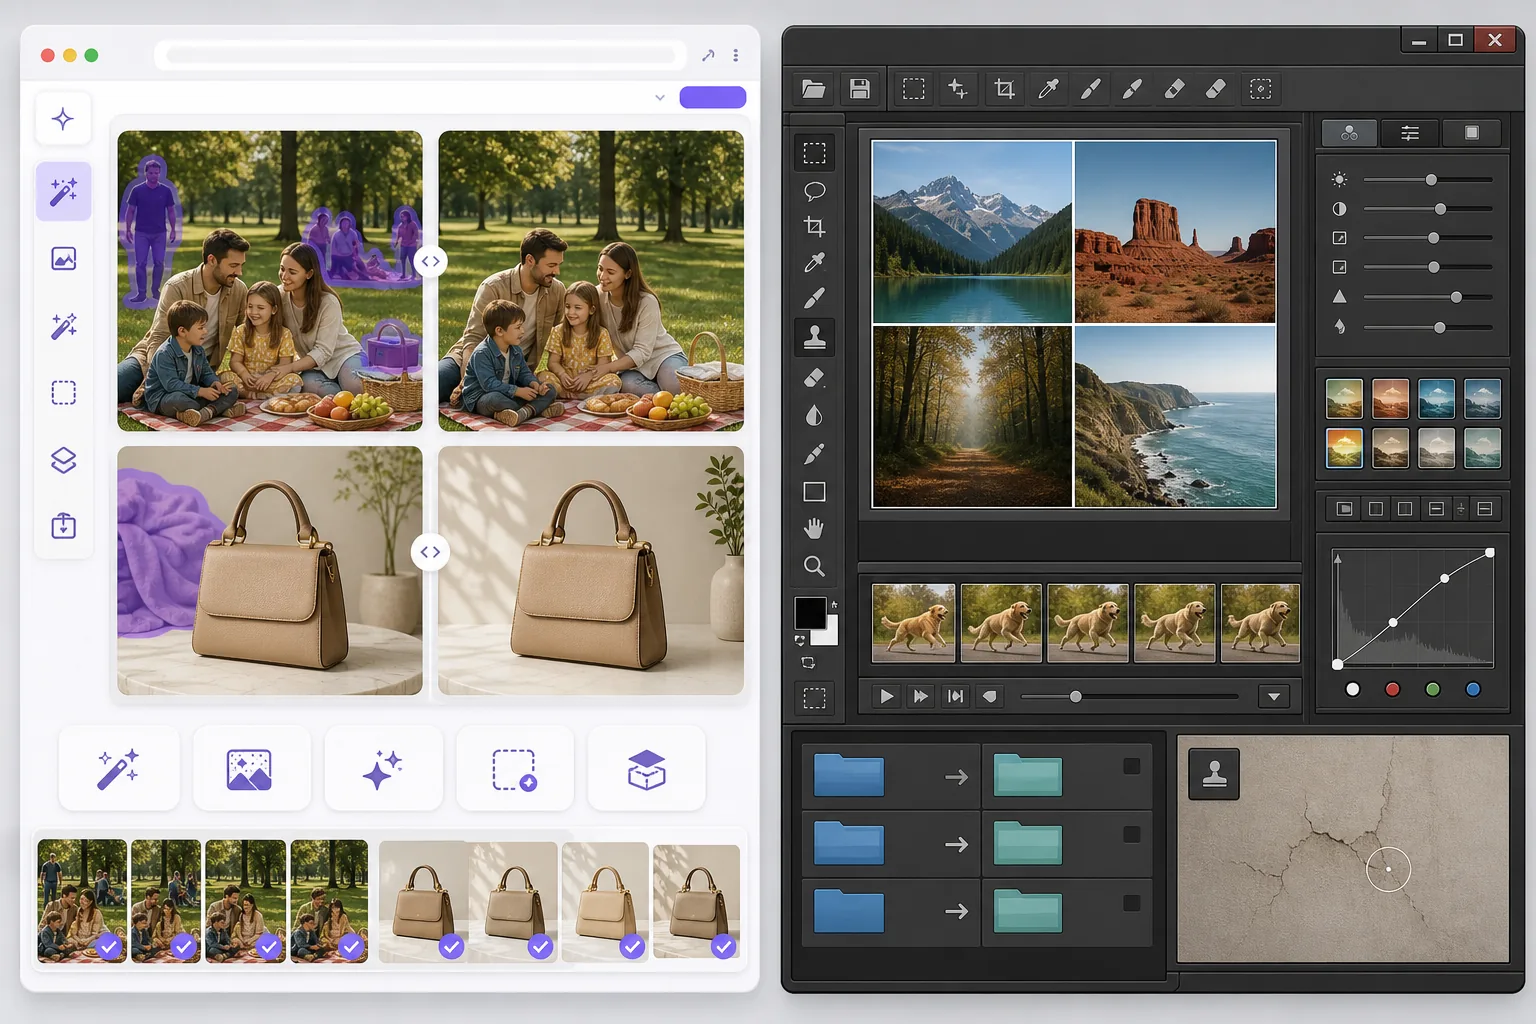Select the eraser tool in left tool column
This screenshot has height=1024, width=1536.
815,378
